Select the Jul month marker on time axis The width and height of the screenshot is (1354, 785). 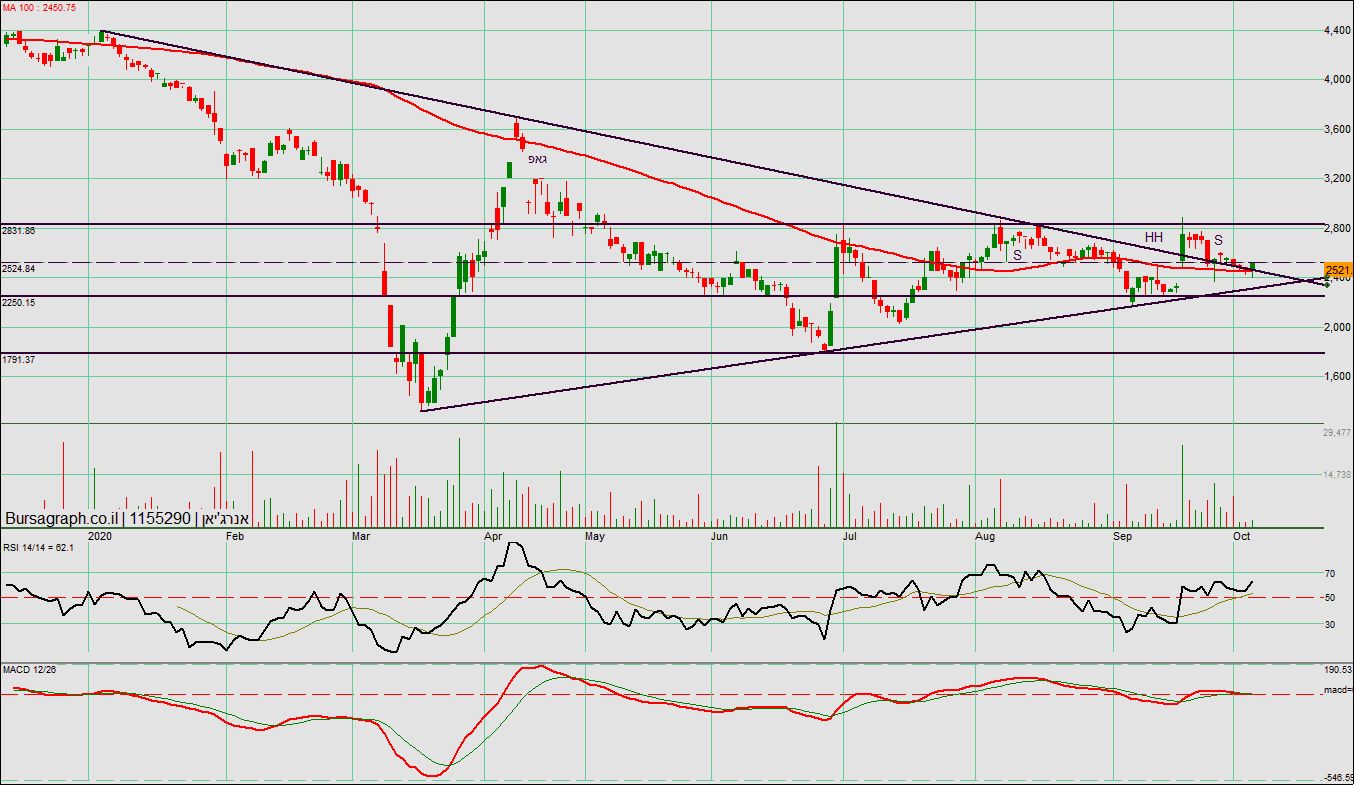(851, 536)
